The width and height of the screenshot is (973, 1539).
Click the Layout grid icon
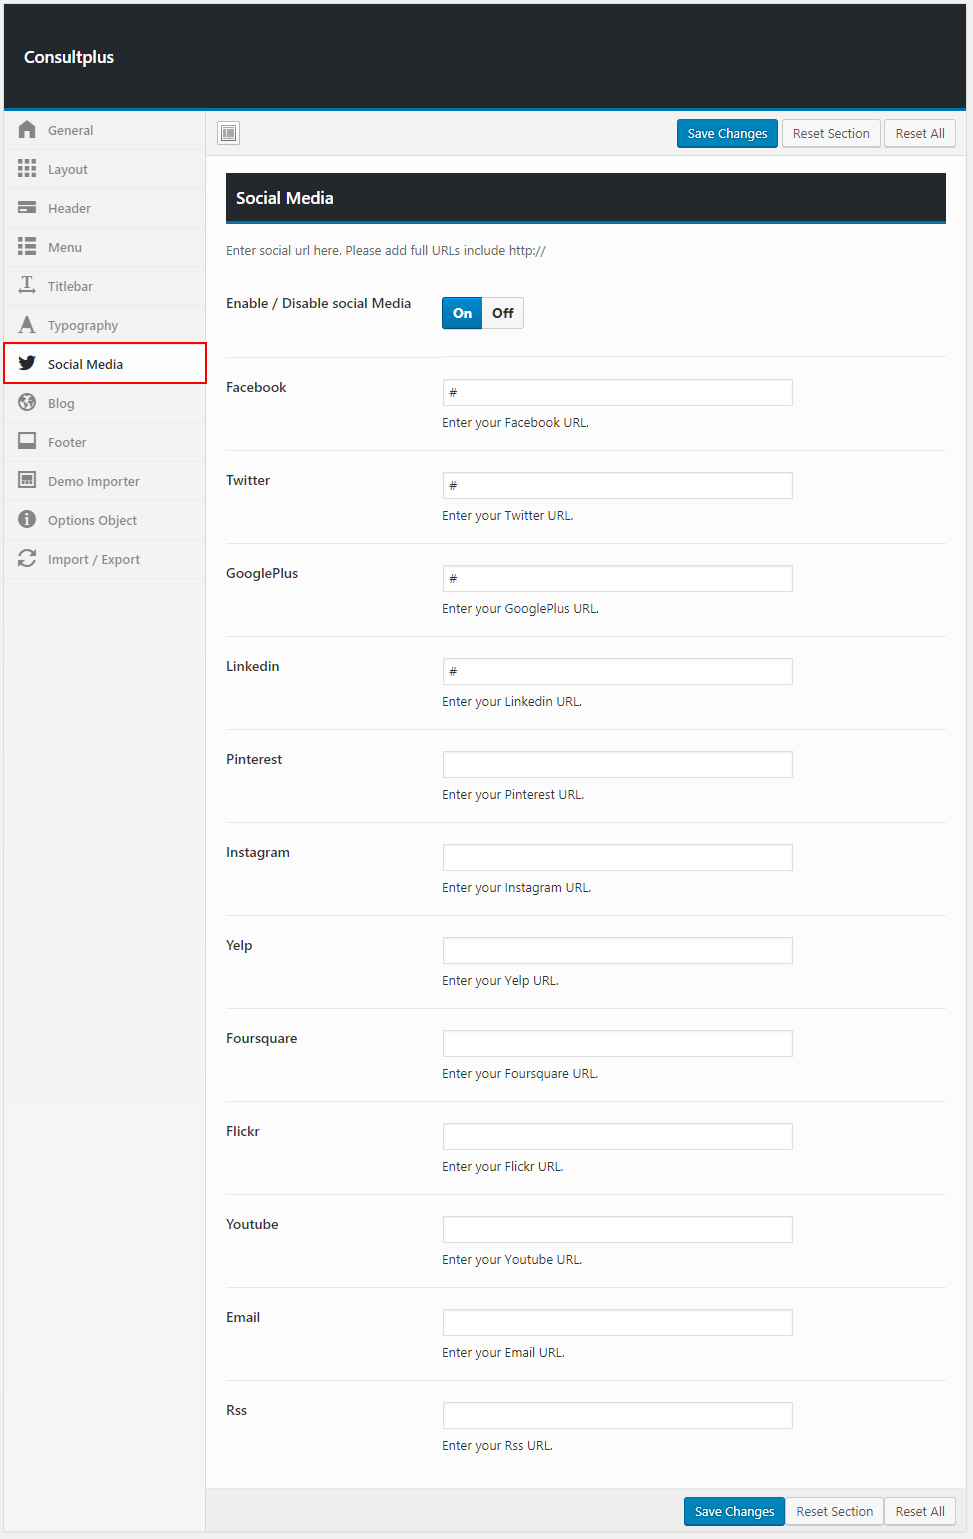27,169
